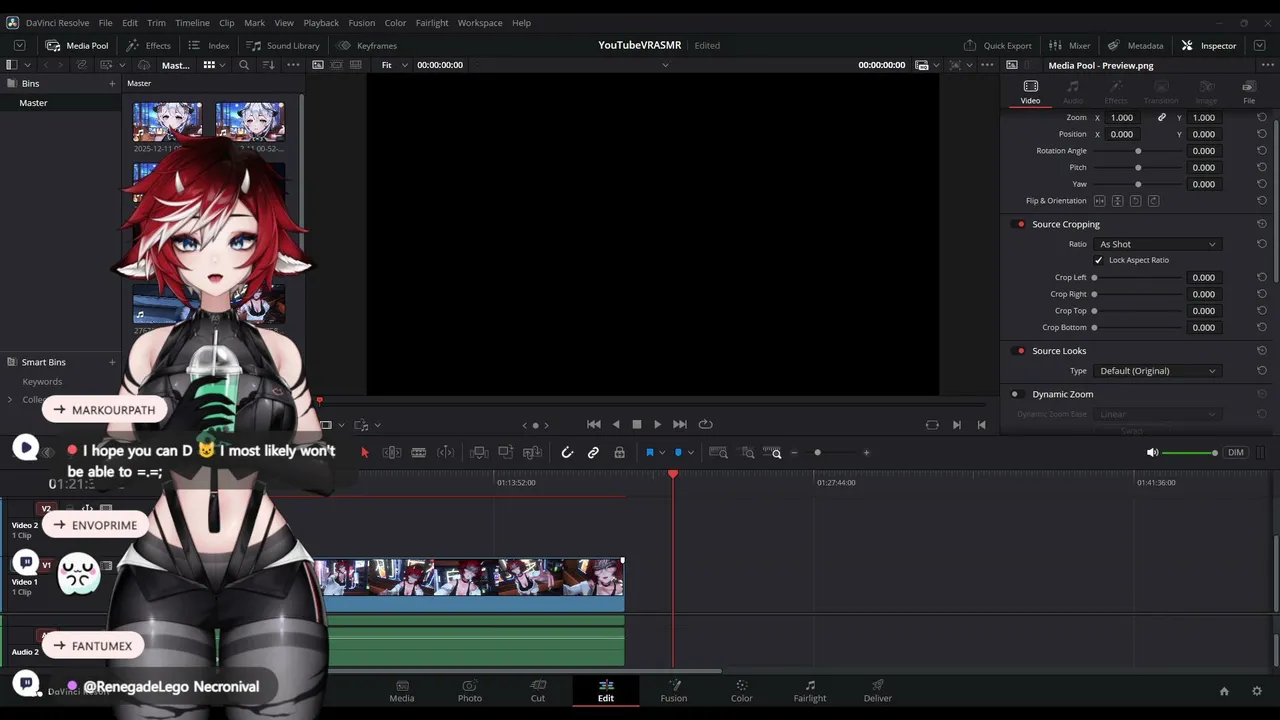Show the Metadata panel
1280x720 pixels.
(x=1136, y=46)
